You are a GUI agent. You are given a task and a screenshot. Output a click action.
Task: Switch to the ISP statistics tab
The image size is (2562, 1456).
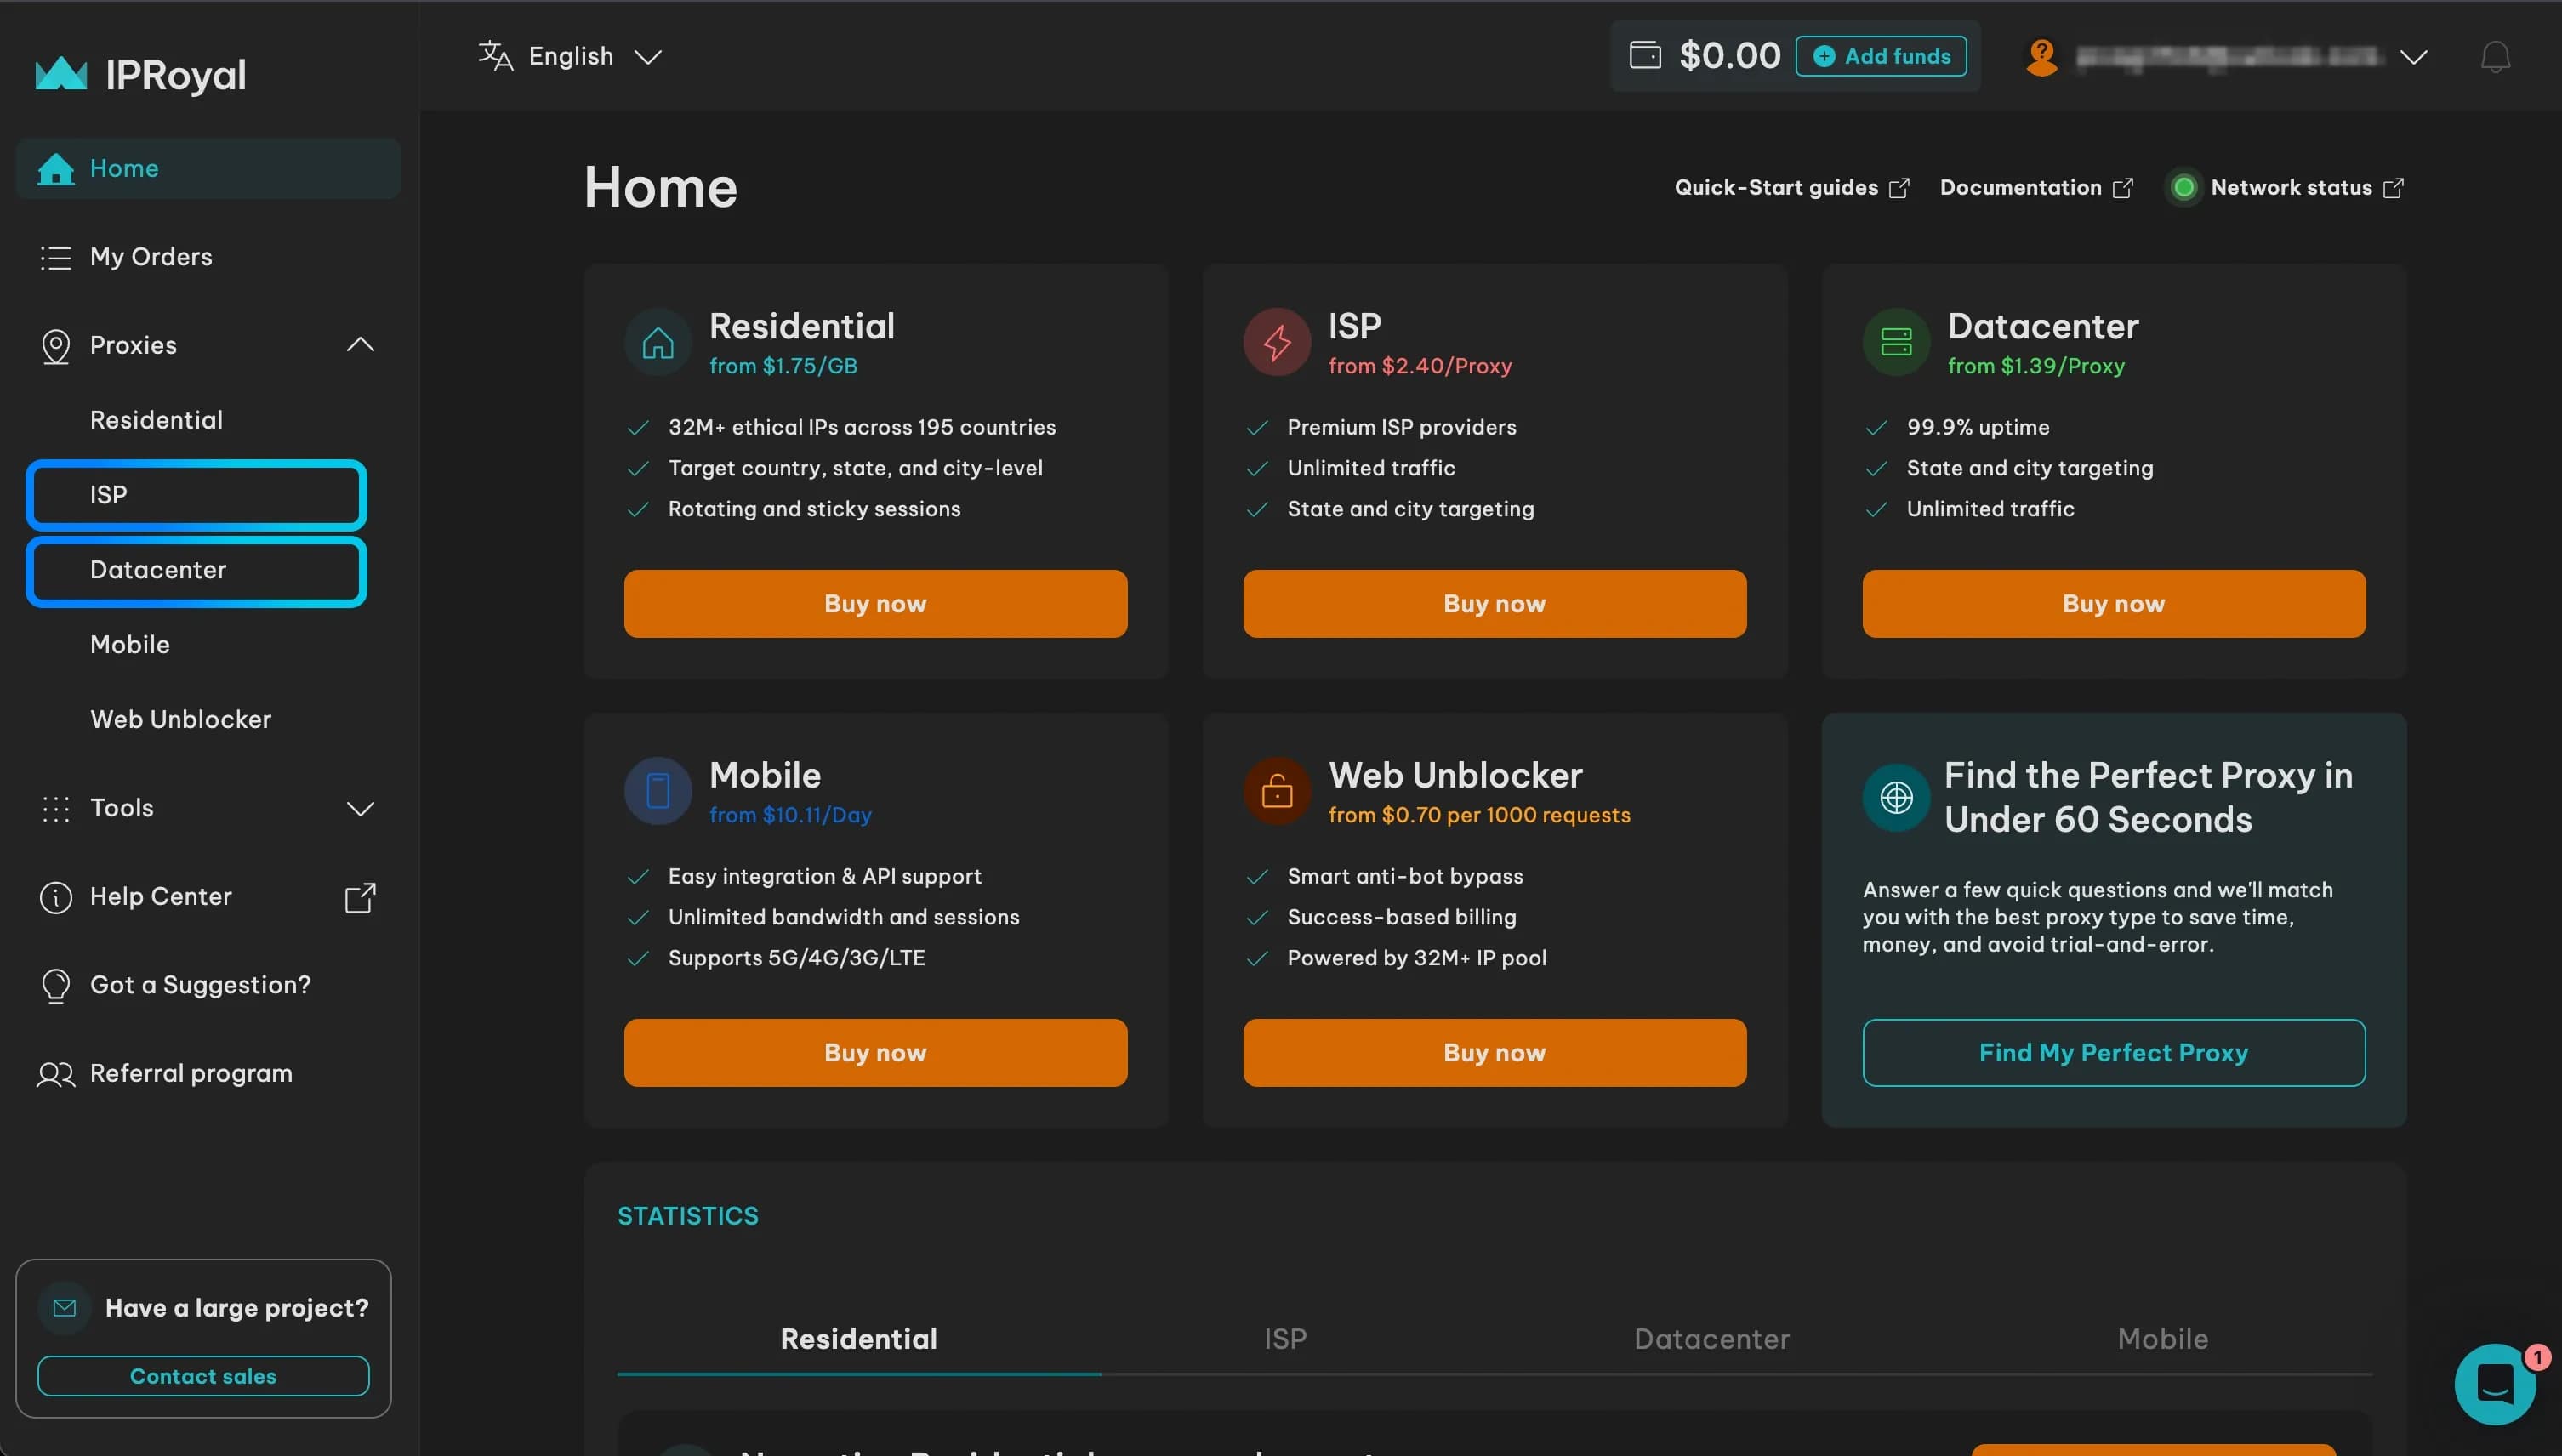1285,1339
